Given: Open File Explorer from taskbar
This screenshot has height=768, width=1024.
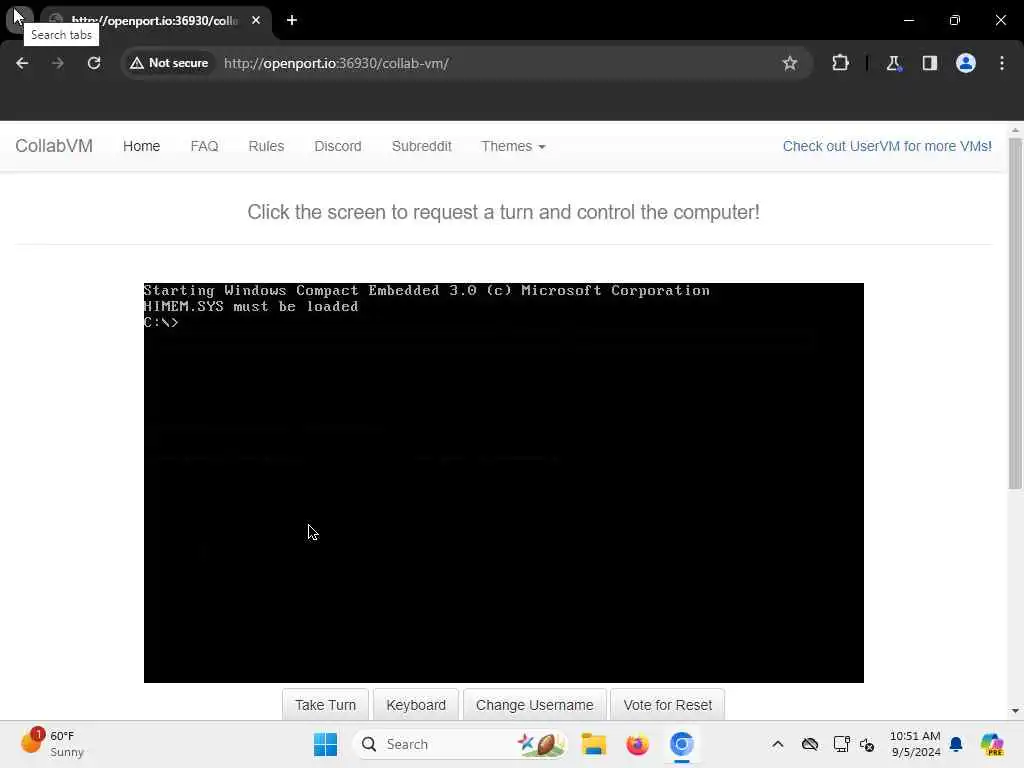Looking at the screenshot, I should click(x=594, y=744).
